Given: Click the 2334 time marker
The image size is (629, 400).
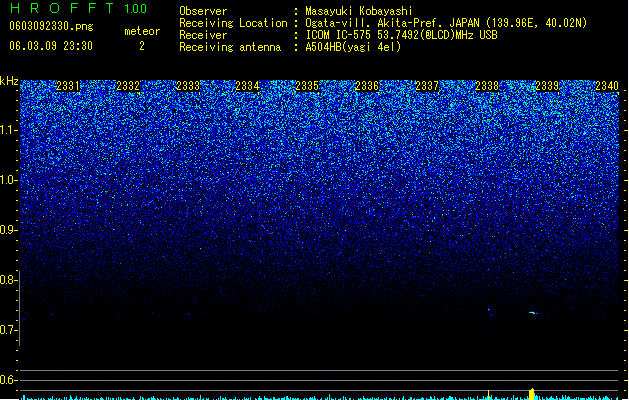Looking at the screenshot, I should 247,86.
